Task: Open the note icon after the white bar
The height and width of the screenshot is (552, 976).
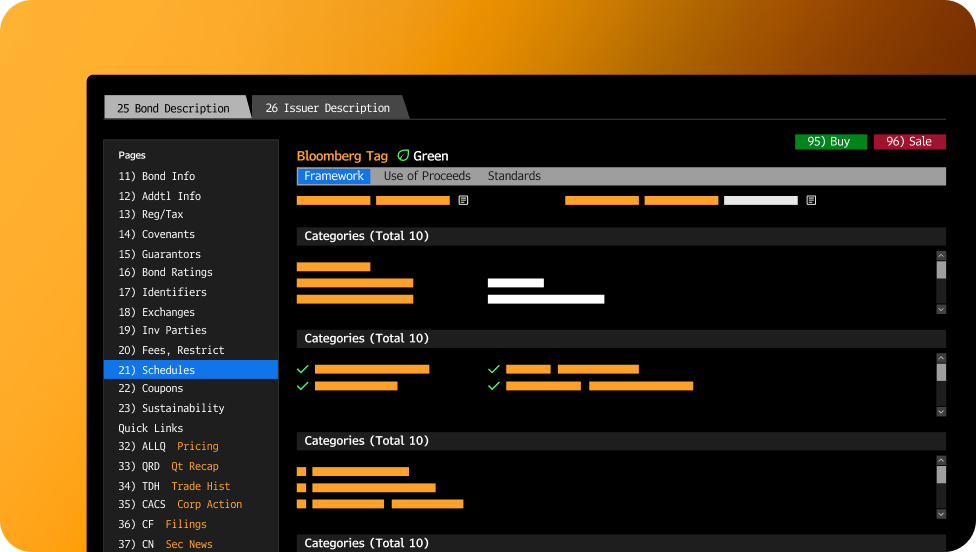Action: click(x=811, y=200)
